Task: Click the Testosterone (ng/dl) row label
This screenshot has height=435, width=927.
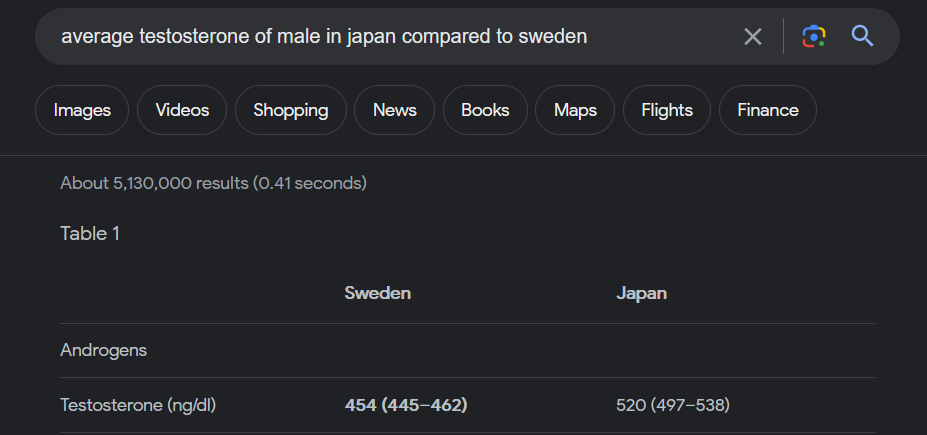Action: point(138,405)
